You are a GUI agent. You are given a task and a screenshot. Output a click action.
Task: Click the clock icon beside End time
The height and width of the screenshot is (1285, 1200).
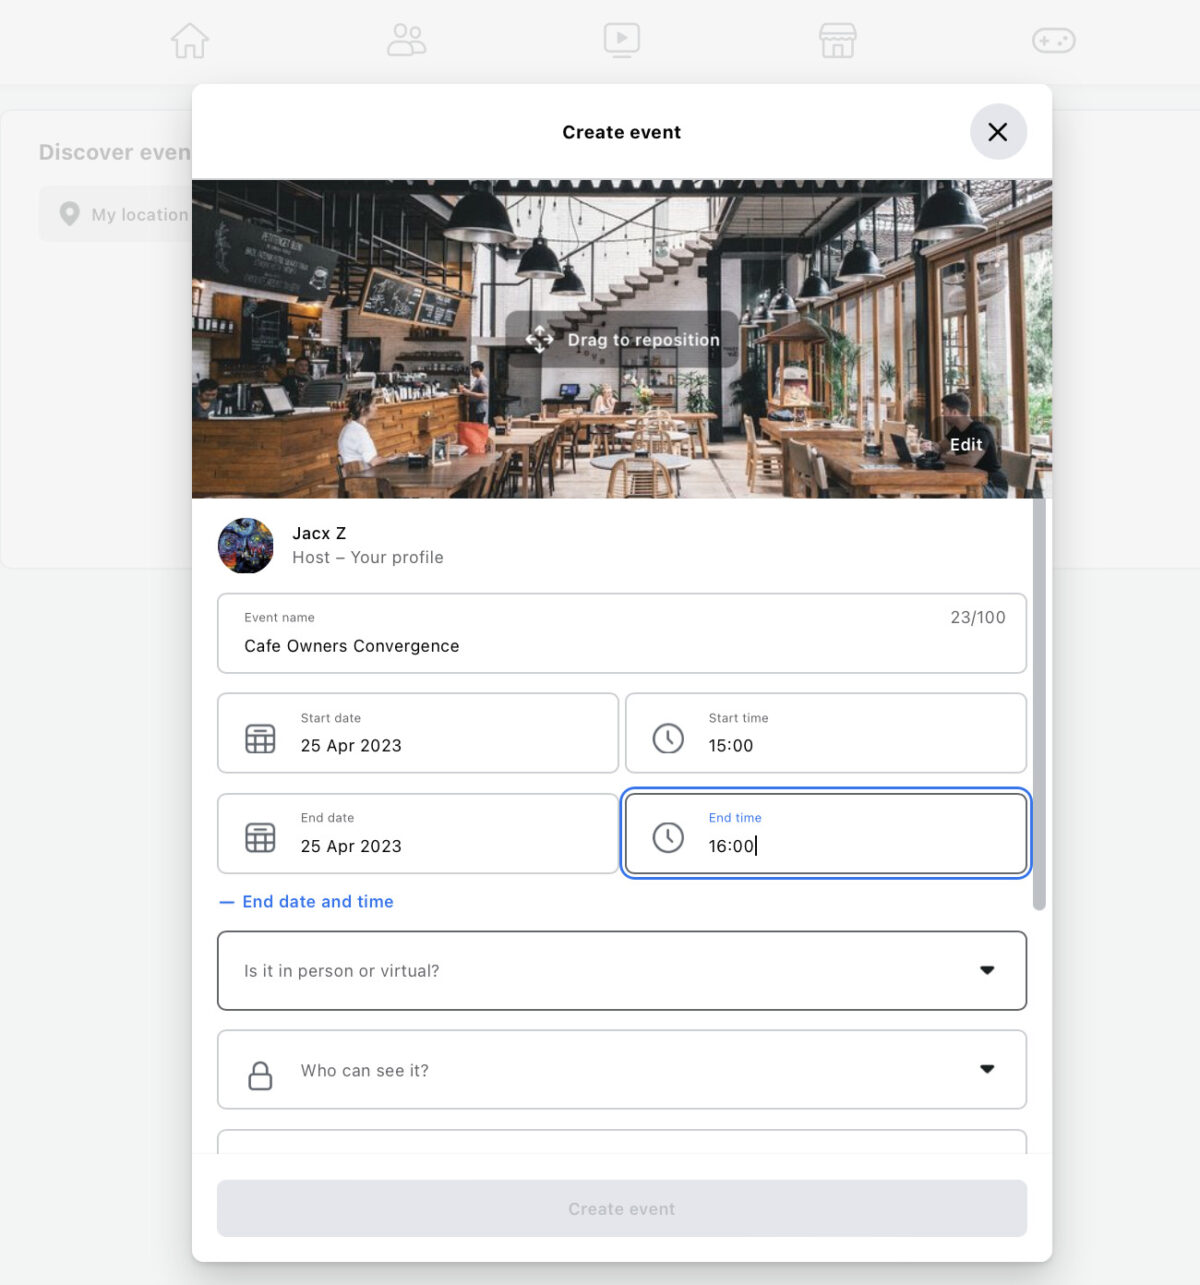(x=668, y=838)
